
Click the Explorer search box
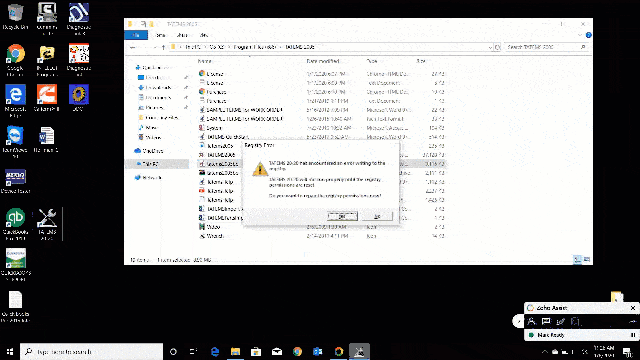pyautogui.click(x=547, y=47)
